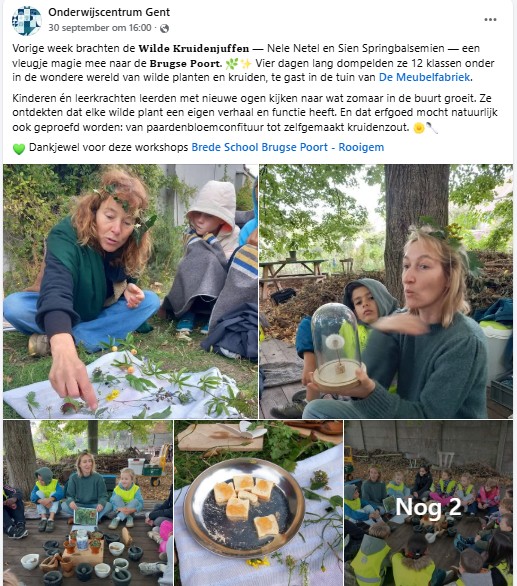View photo of woman pointing at plants
The height and width of the screenshot is (586, 517).
(130, 291)
